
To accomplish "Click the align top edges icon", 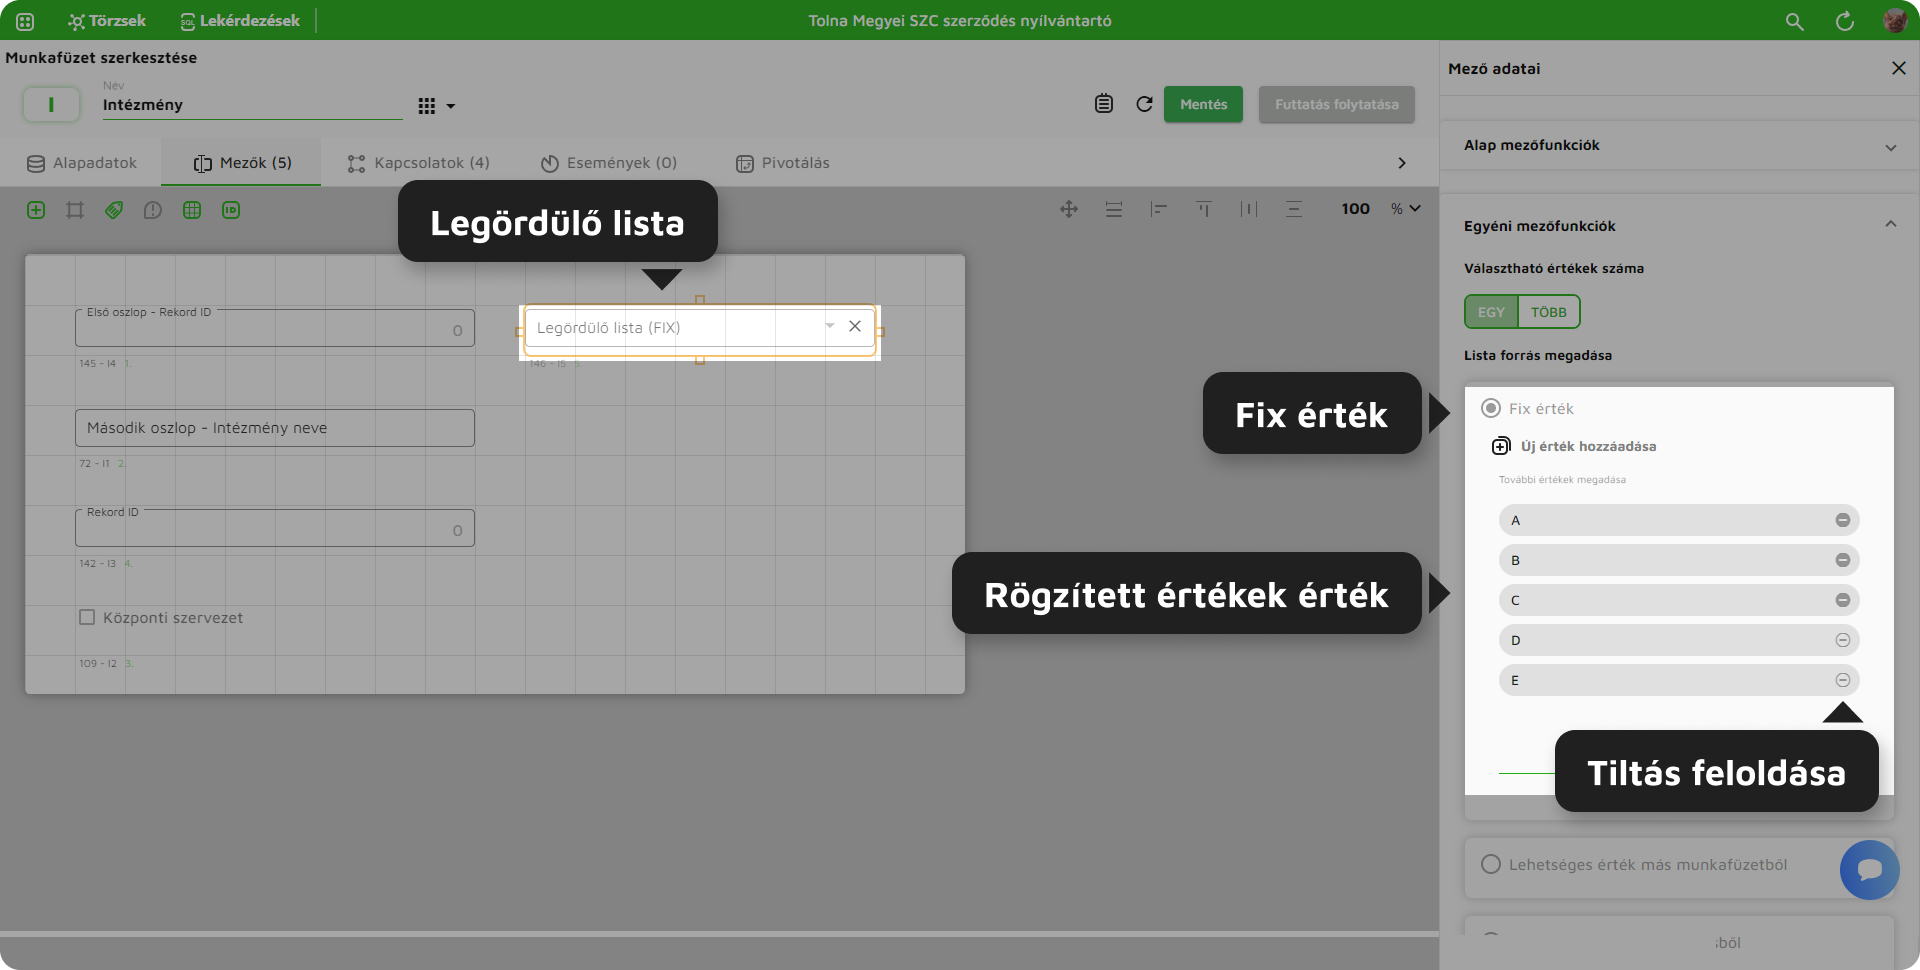I will coord(1204,209).
